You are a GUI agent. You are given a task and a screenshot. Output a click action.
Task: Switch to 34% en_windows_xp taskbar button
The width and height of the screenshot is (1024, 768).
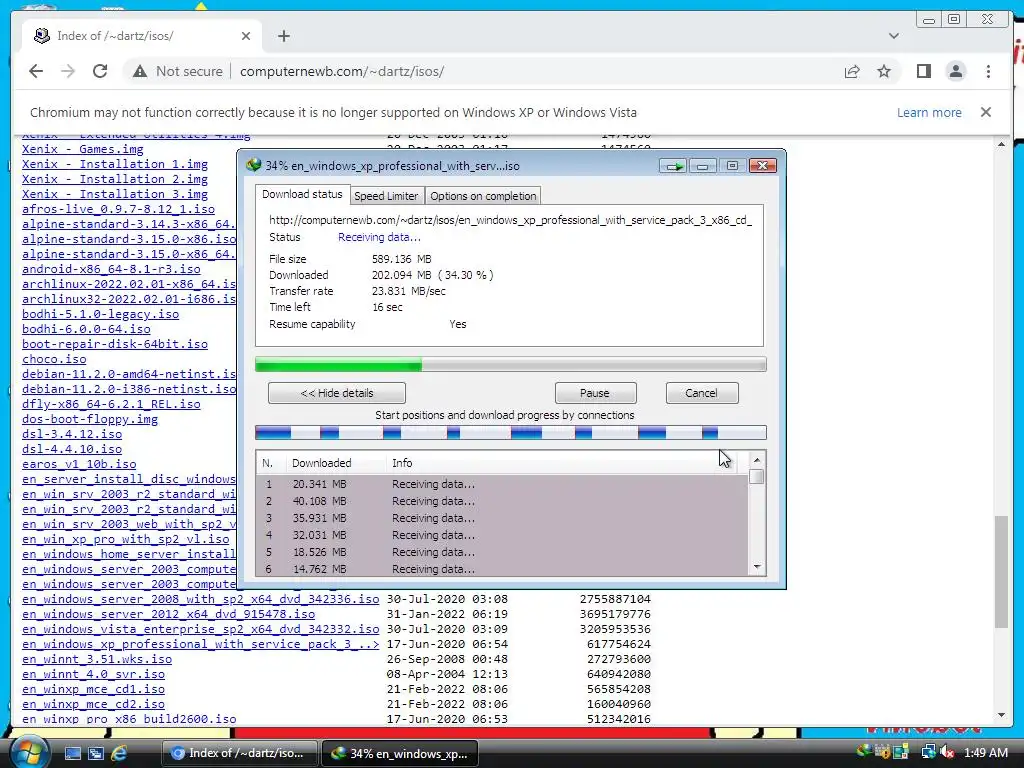point(400,753)
